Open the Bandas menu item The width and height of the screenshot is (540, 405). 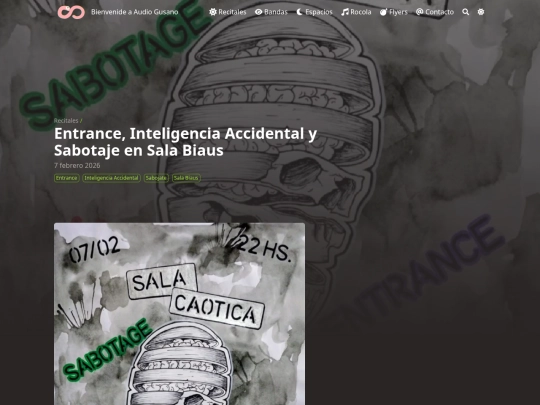[271, 12]
